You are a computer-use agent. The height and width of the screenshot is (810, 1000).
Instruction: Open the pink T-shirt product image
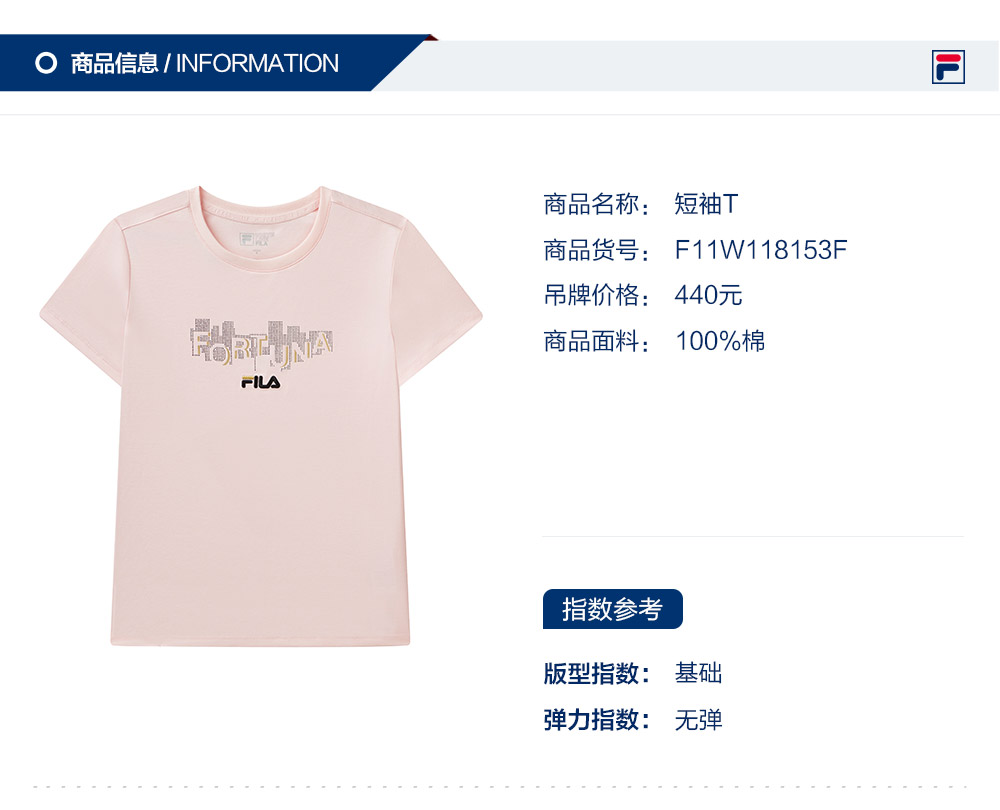click(x=261, y=416)
